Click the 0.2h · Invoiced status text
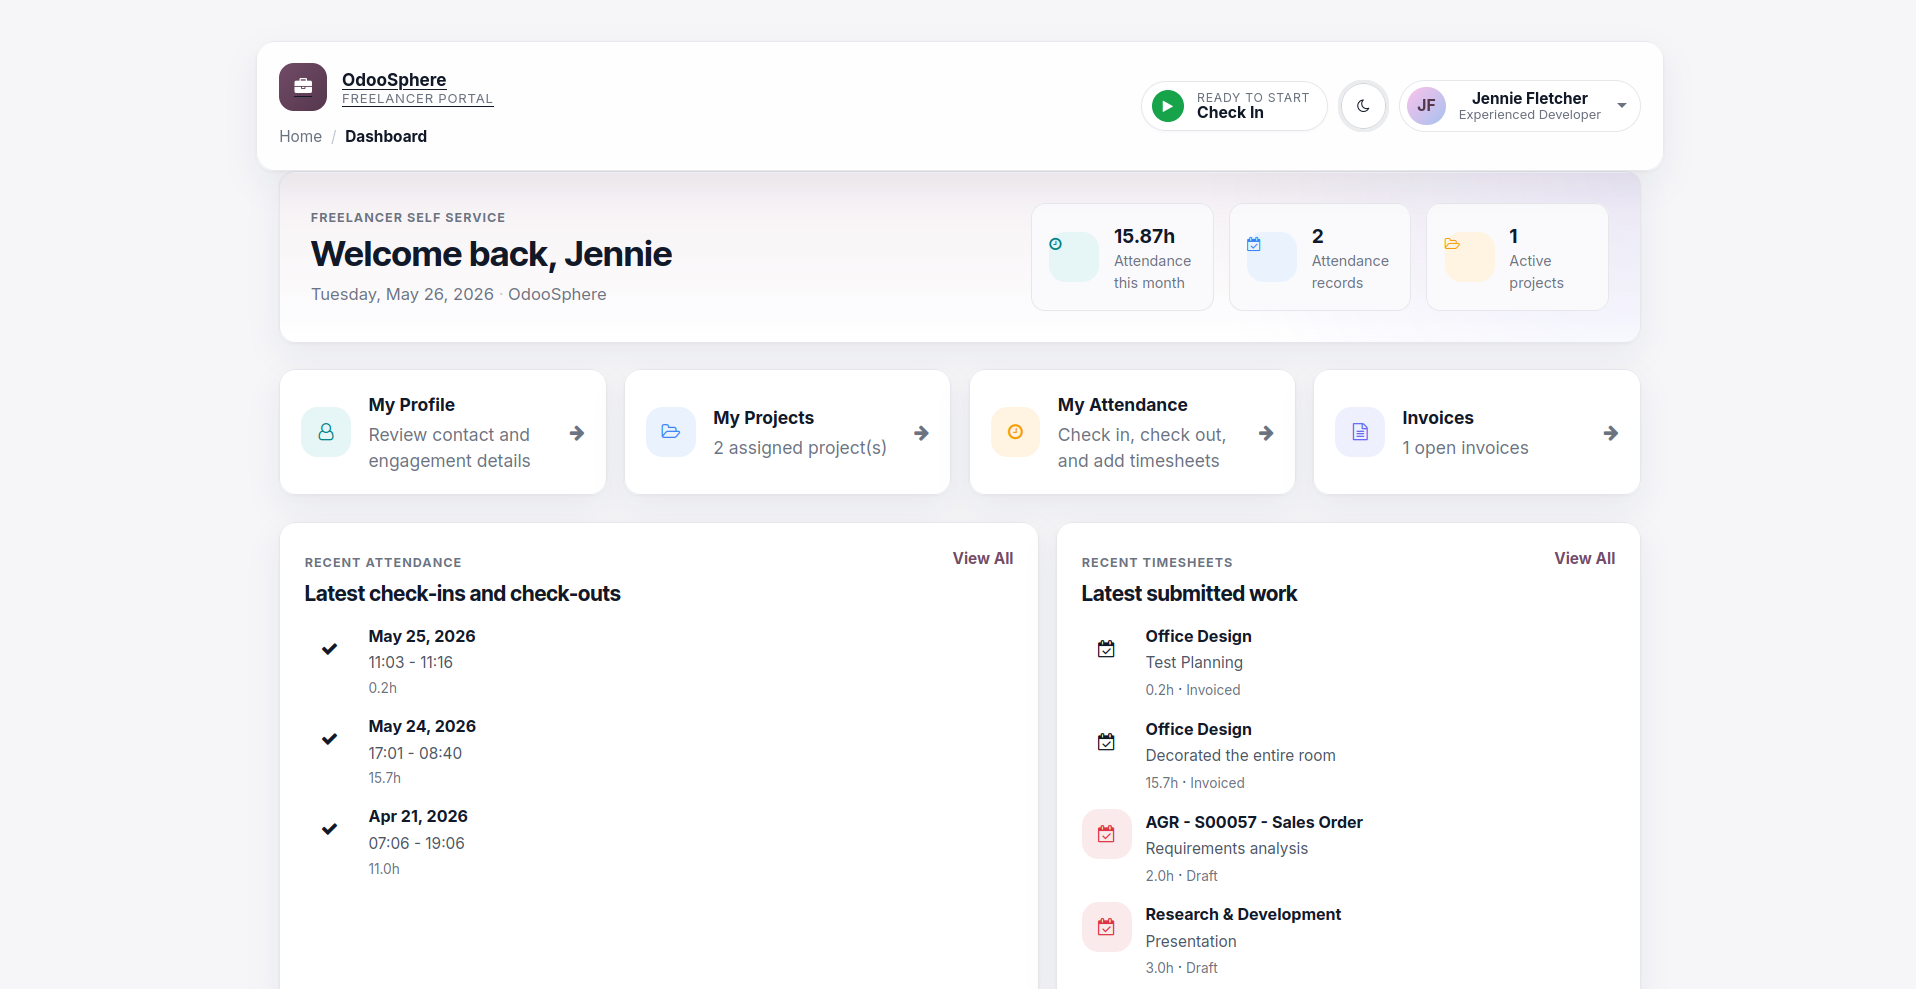This screenshot has width=1916, height=989. [x=1193, y=690]
